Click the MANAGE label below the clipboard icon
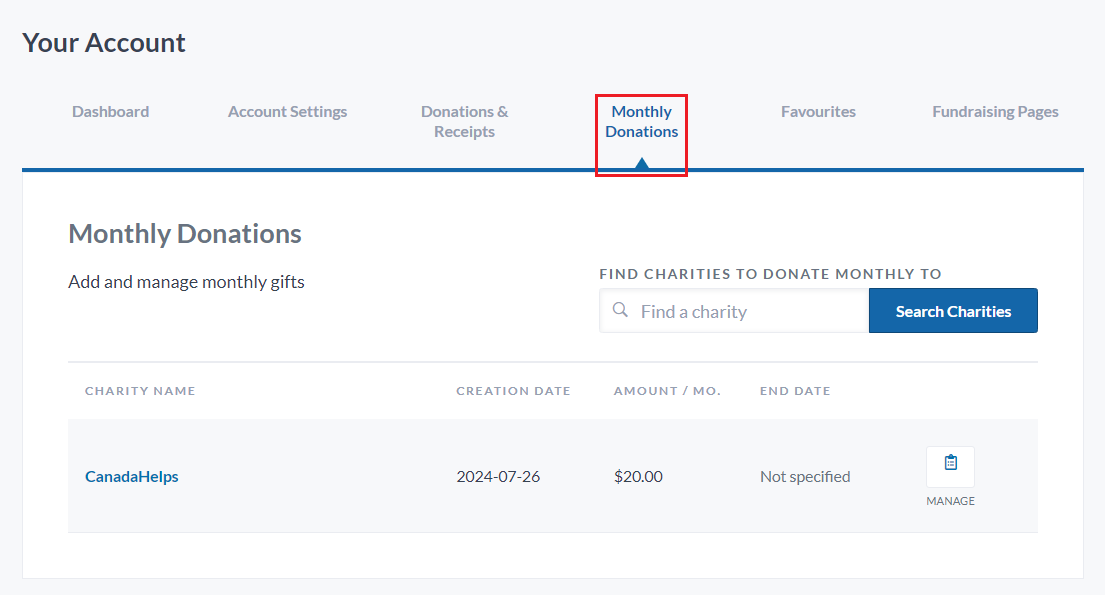This screenshot has width=1105, height=595. point(950,500)
